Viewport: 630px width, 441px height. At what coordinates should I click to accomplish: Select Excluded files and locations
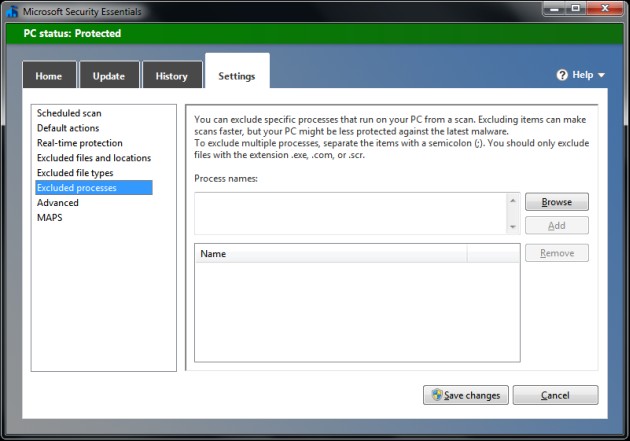click(94, 158)
